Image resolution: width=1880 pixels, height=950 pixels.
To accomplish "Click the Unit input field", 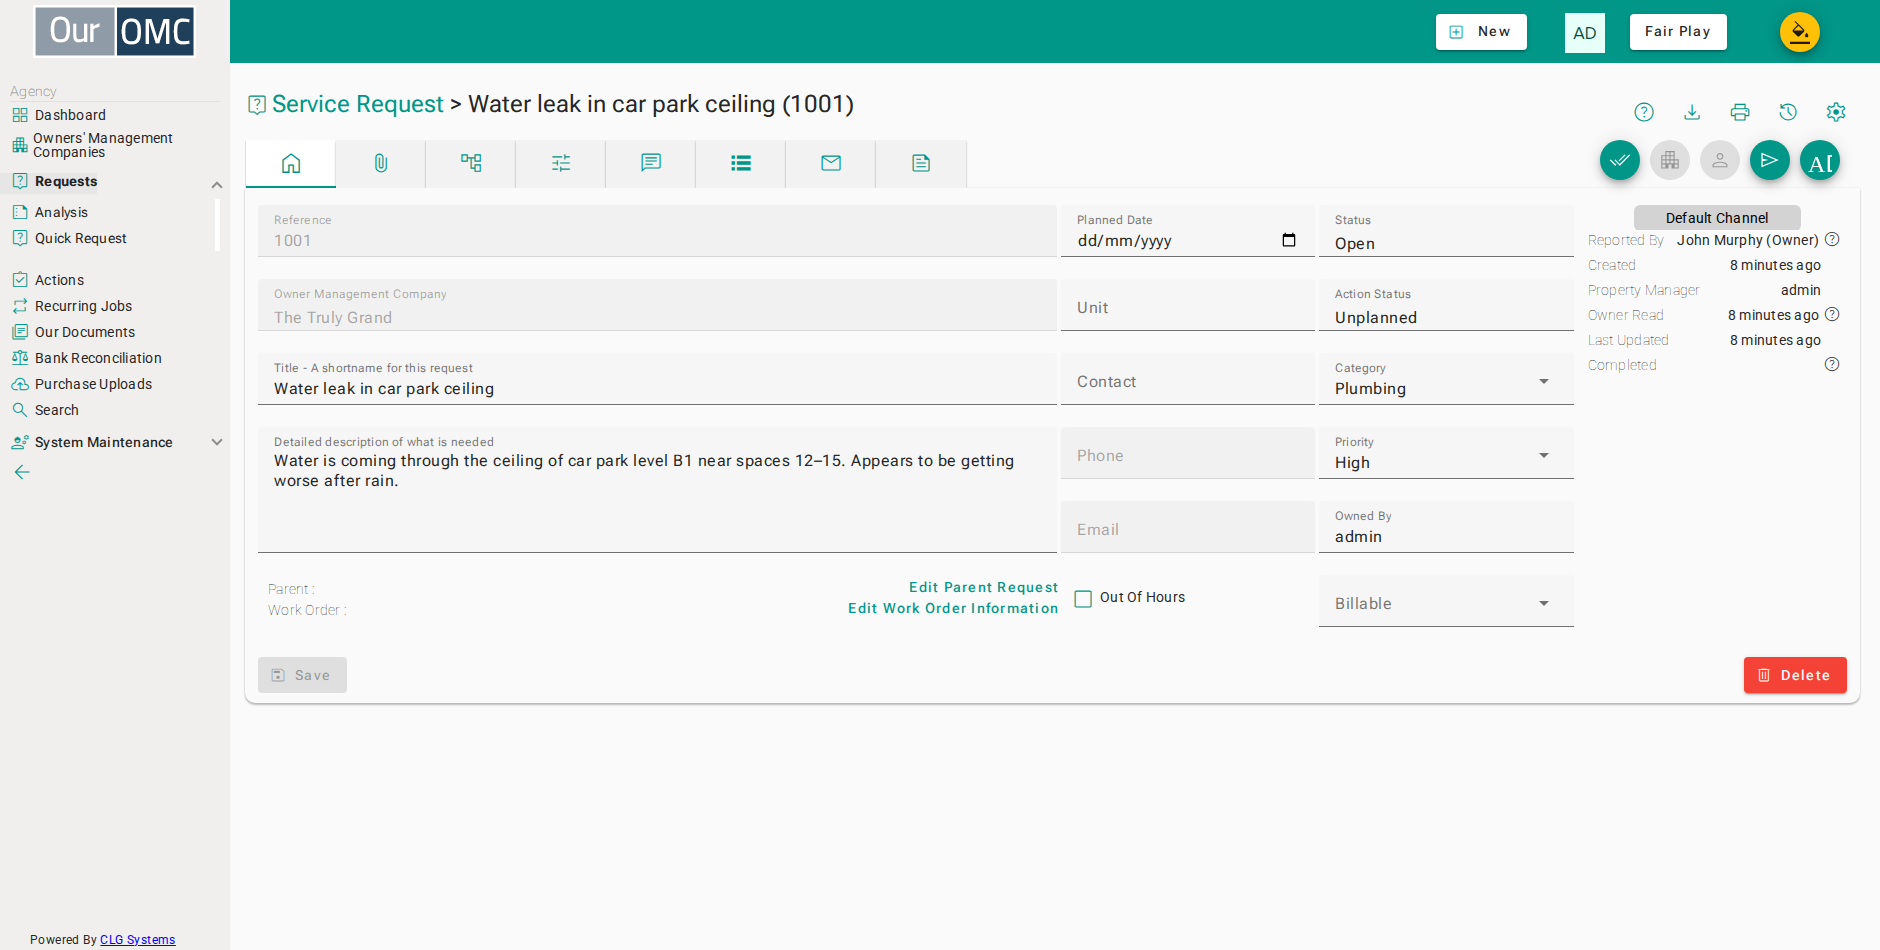I will coord(1188,306).
